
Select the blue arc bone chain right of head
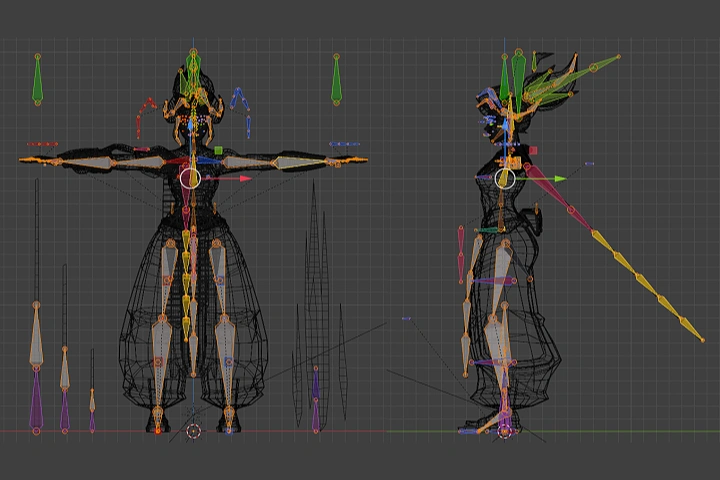tap(239, 98)
